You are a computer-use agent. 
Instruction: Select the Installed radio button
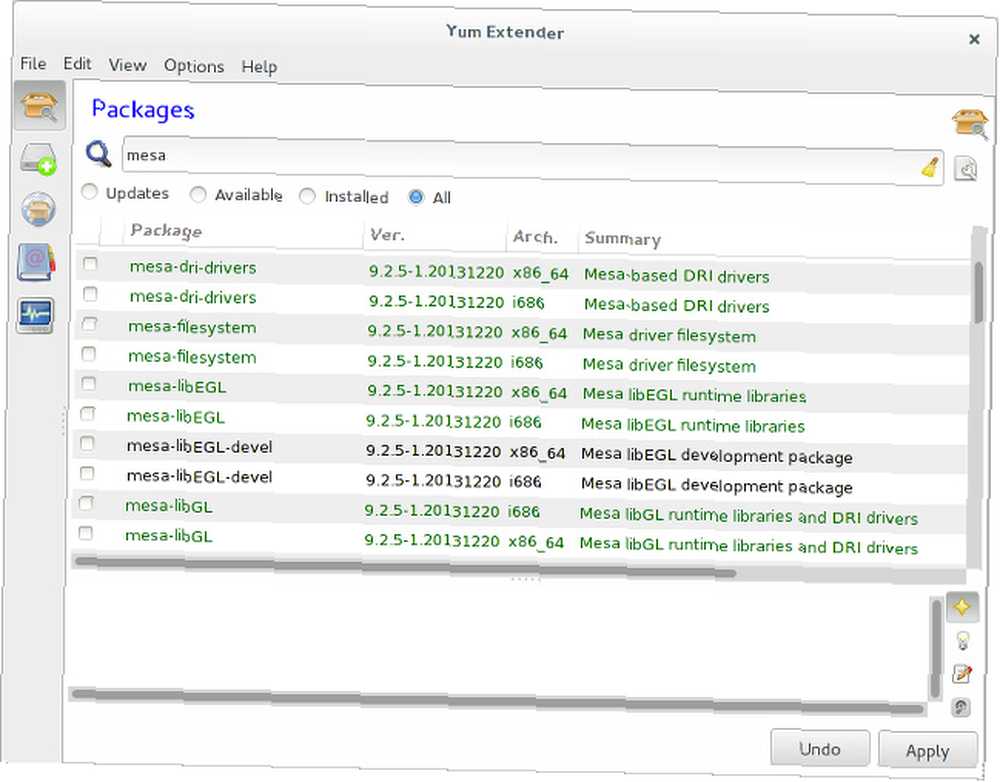point(307,196)
